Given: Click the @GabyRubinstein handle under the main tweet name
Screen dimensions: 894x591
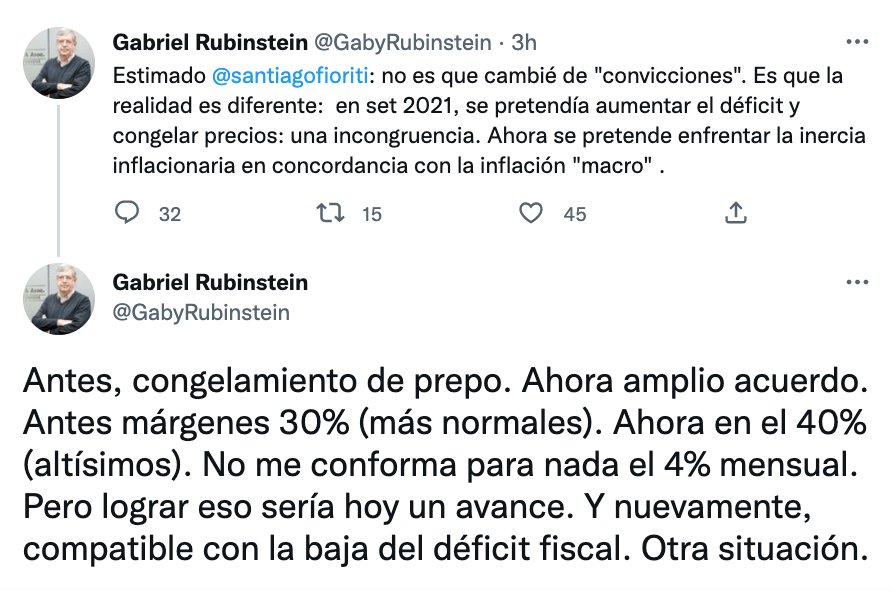Looking at the screenshot, I should click(201, 312).
